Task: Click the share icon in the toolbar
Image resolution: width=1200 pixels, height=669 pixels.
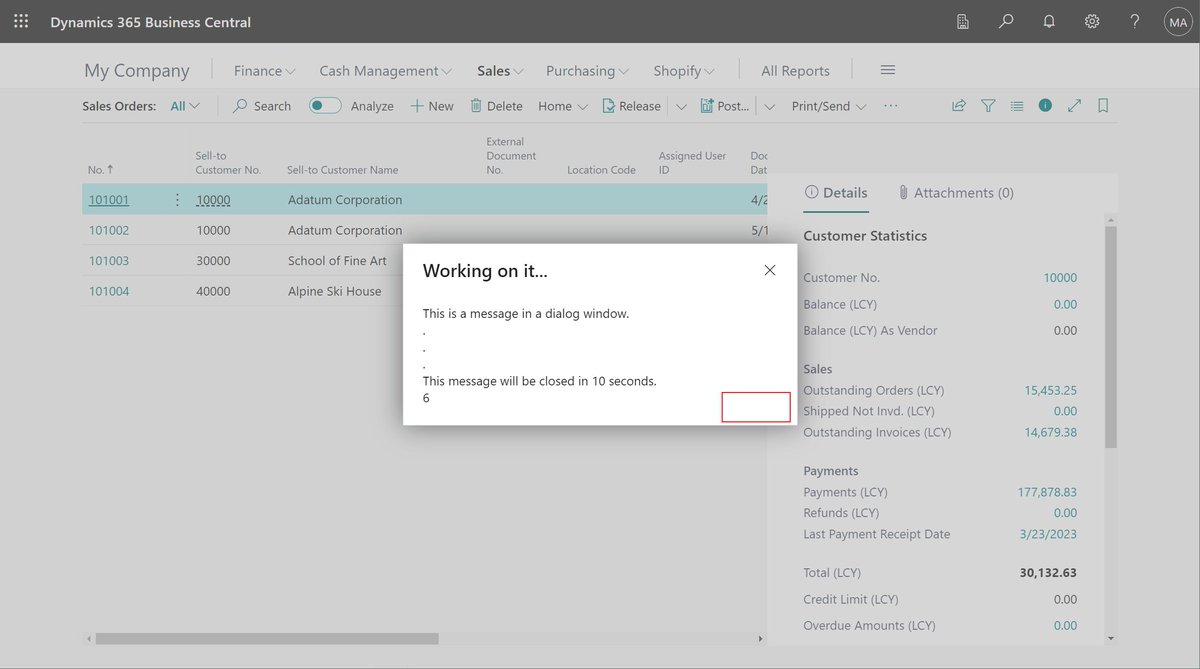Action: pyautogui.click(x=959, y=105)
